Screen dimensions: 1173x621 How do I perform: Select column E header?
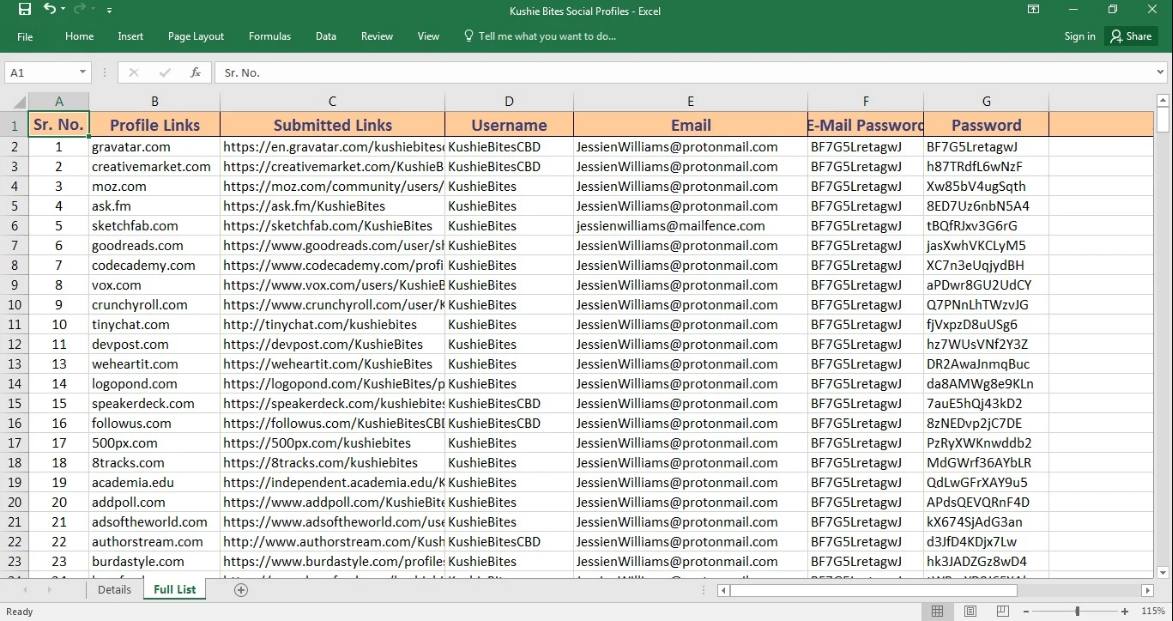pyautogui.click(x=690, y=101)
